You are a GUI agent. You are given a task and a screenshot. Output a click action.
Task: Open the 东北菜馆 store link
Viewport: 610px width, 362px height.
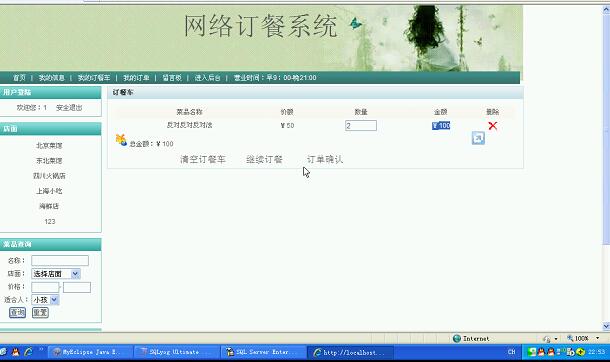(49, 161)
